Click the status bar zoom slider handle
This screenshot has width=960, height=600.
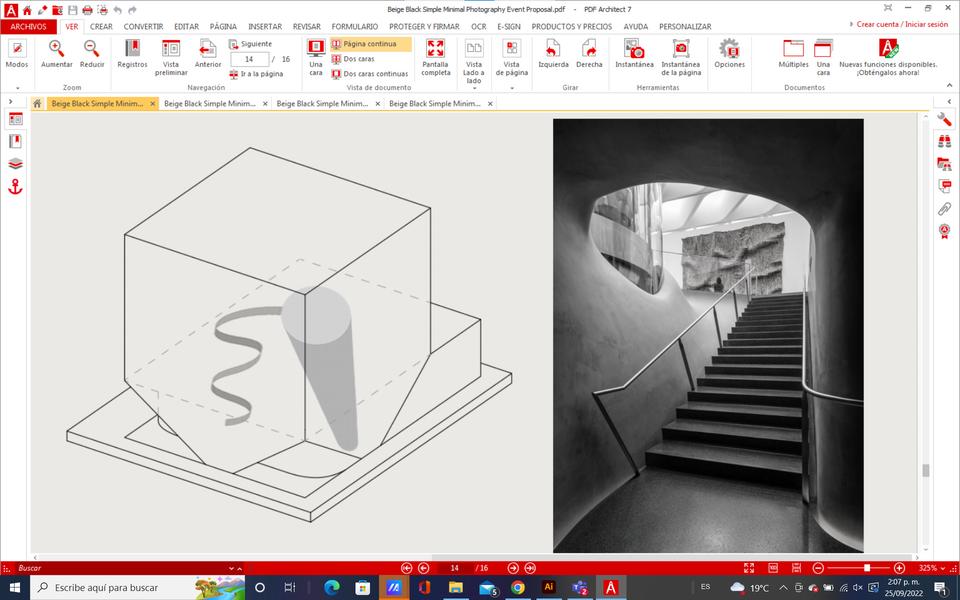867,568
